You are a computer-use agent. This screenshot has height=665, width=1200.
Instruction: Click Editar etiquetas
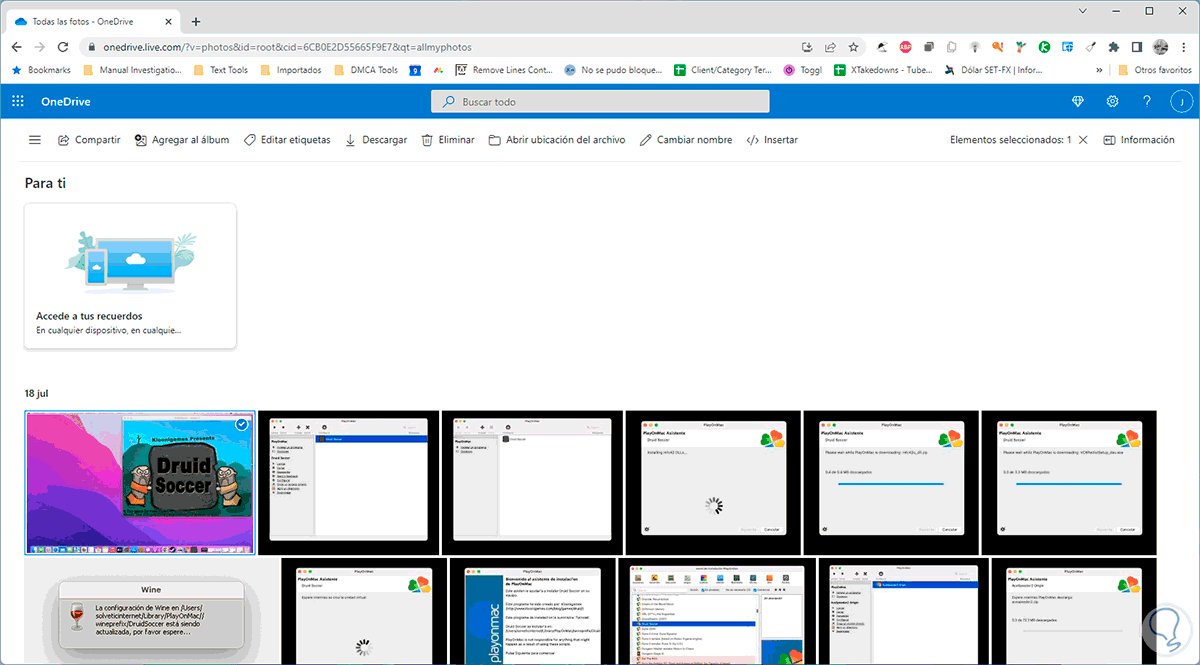[287, 140]
